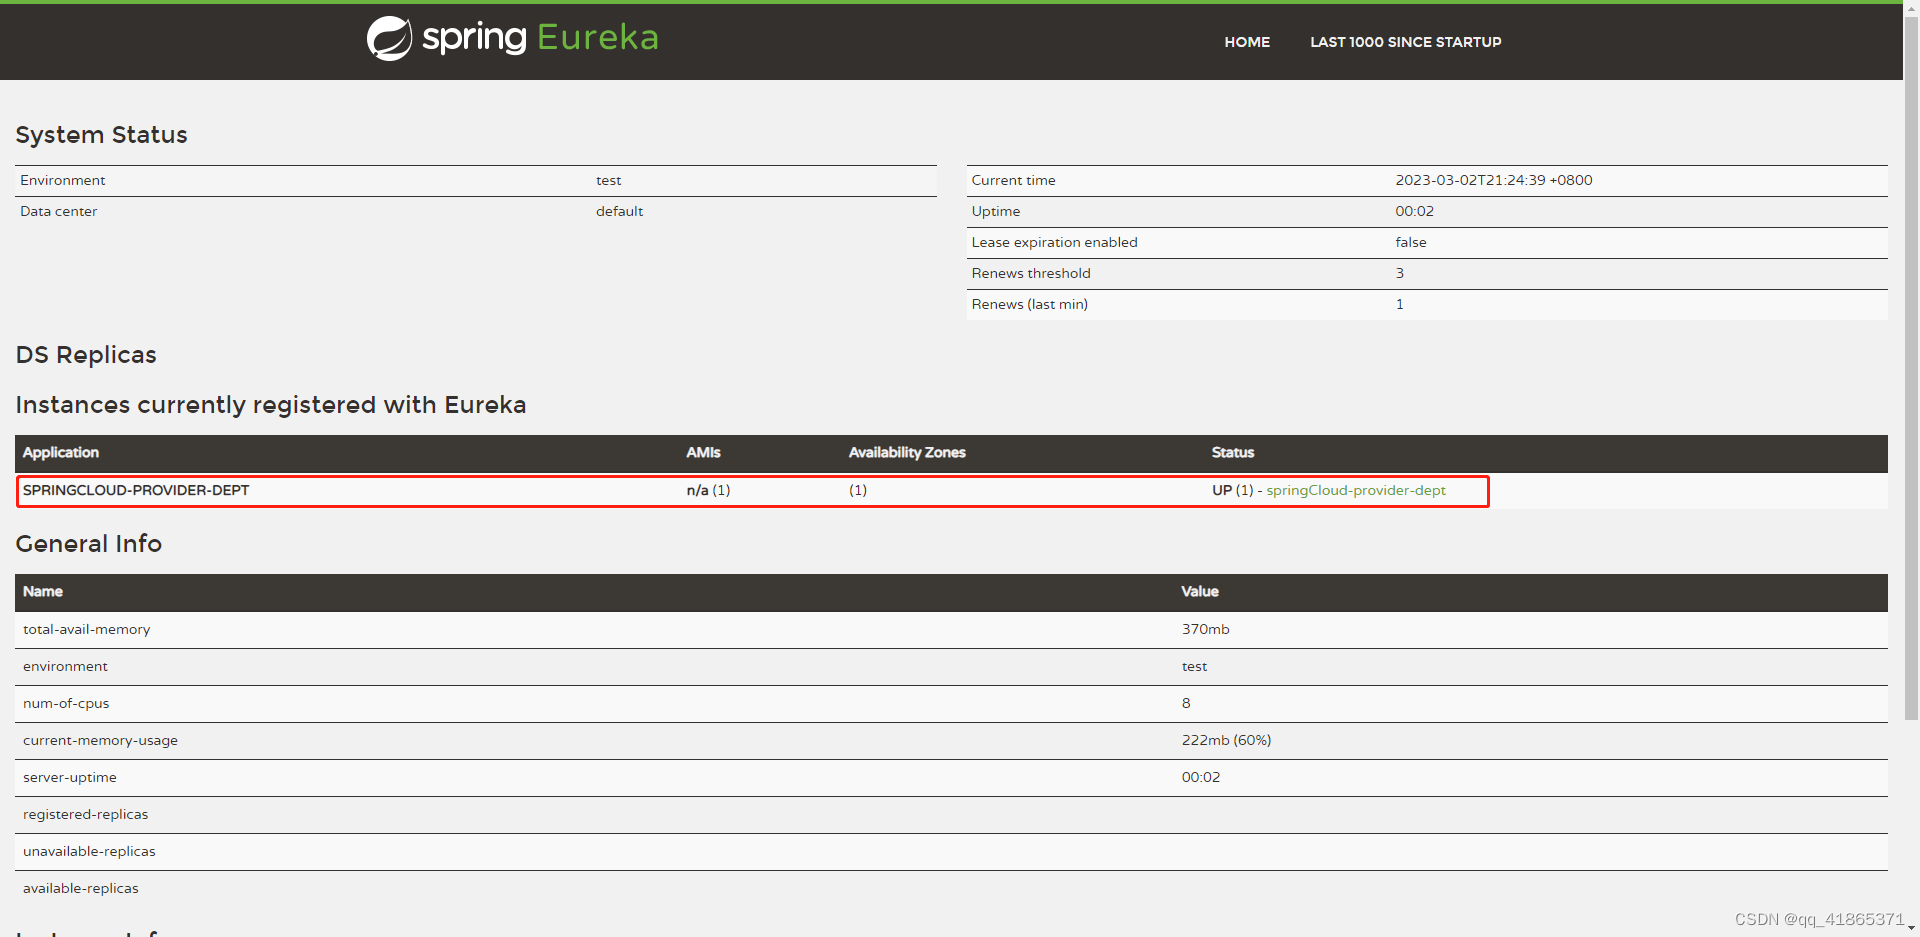Viewport: 1920px width, 937px height.
Task: Open the springCloud-provider-dept instance link
Action: point(1356,490)
